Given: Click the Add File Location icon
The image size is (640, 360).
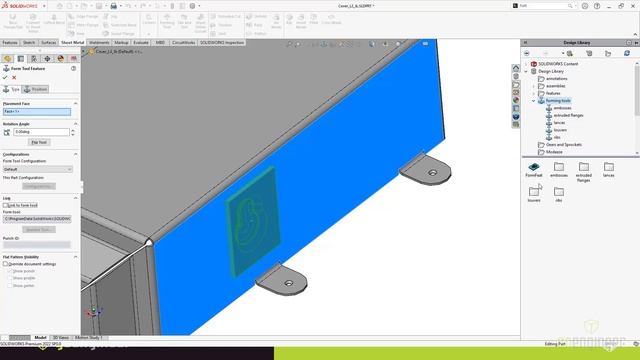Looking at the screenshot, I should pos(589,53).
